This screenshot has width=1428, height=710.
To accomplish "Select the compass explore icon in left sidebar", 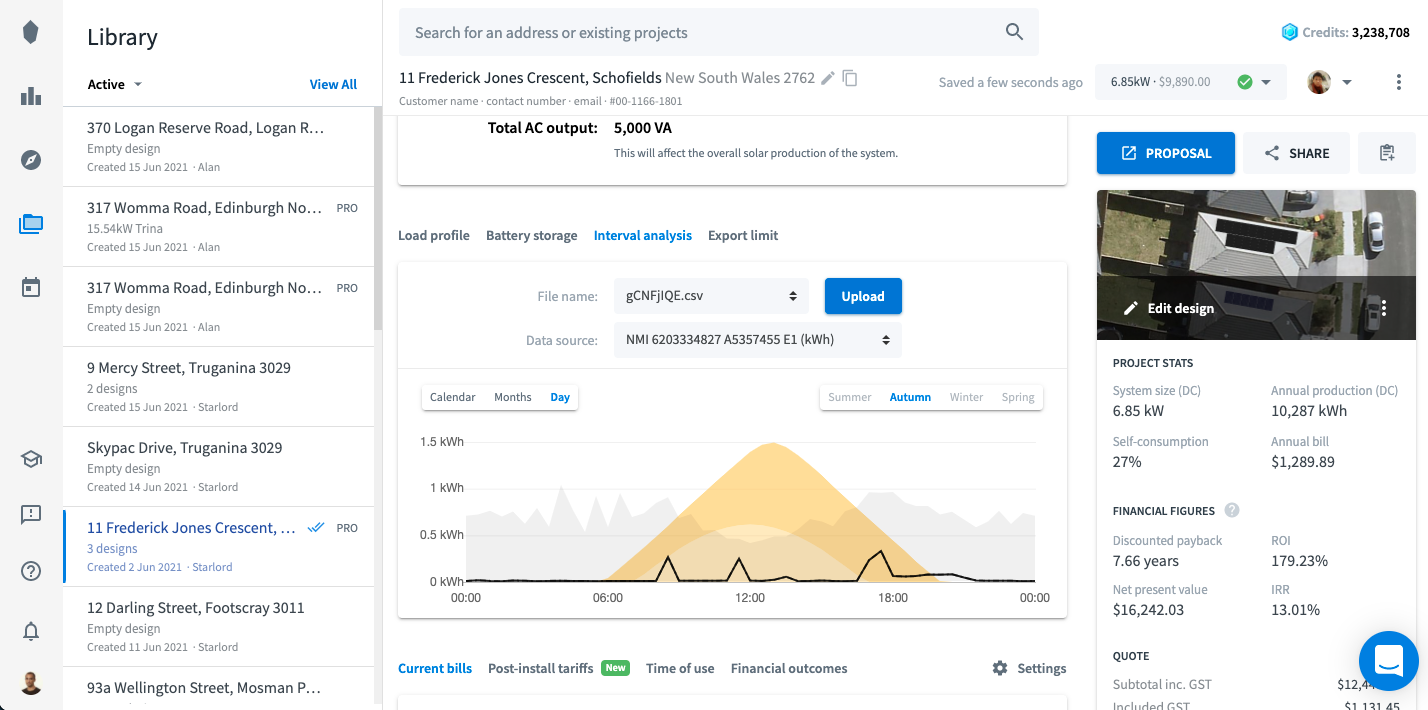I will [30, 159].
